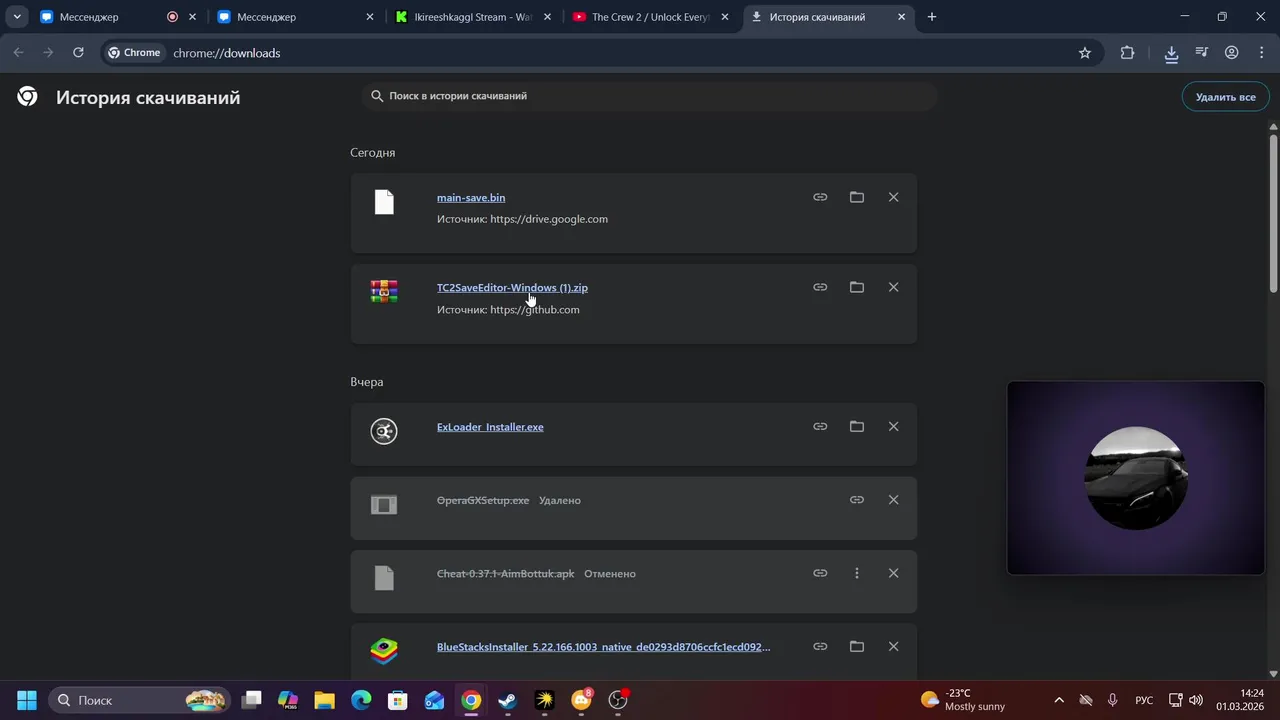Open ExLoader_Installer.exe file link

tap(490, 427)
